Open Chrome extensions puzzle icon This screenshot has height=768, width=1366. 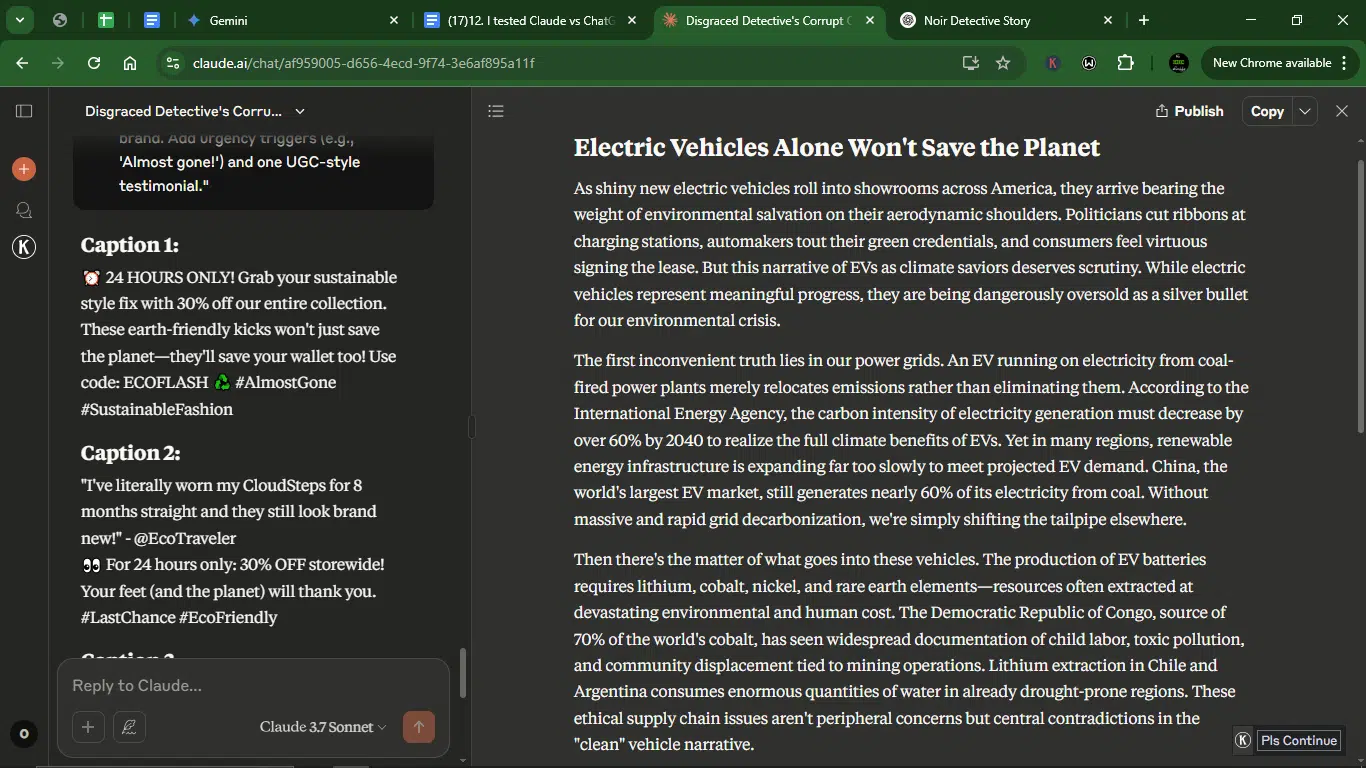point(1125,63)
